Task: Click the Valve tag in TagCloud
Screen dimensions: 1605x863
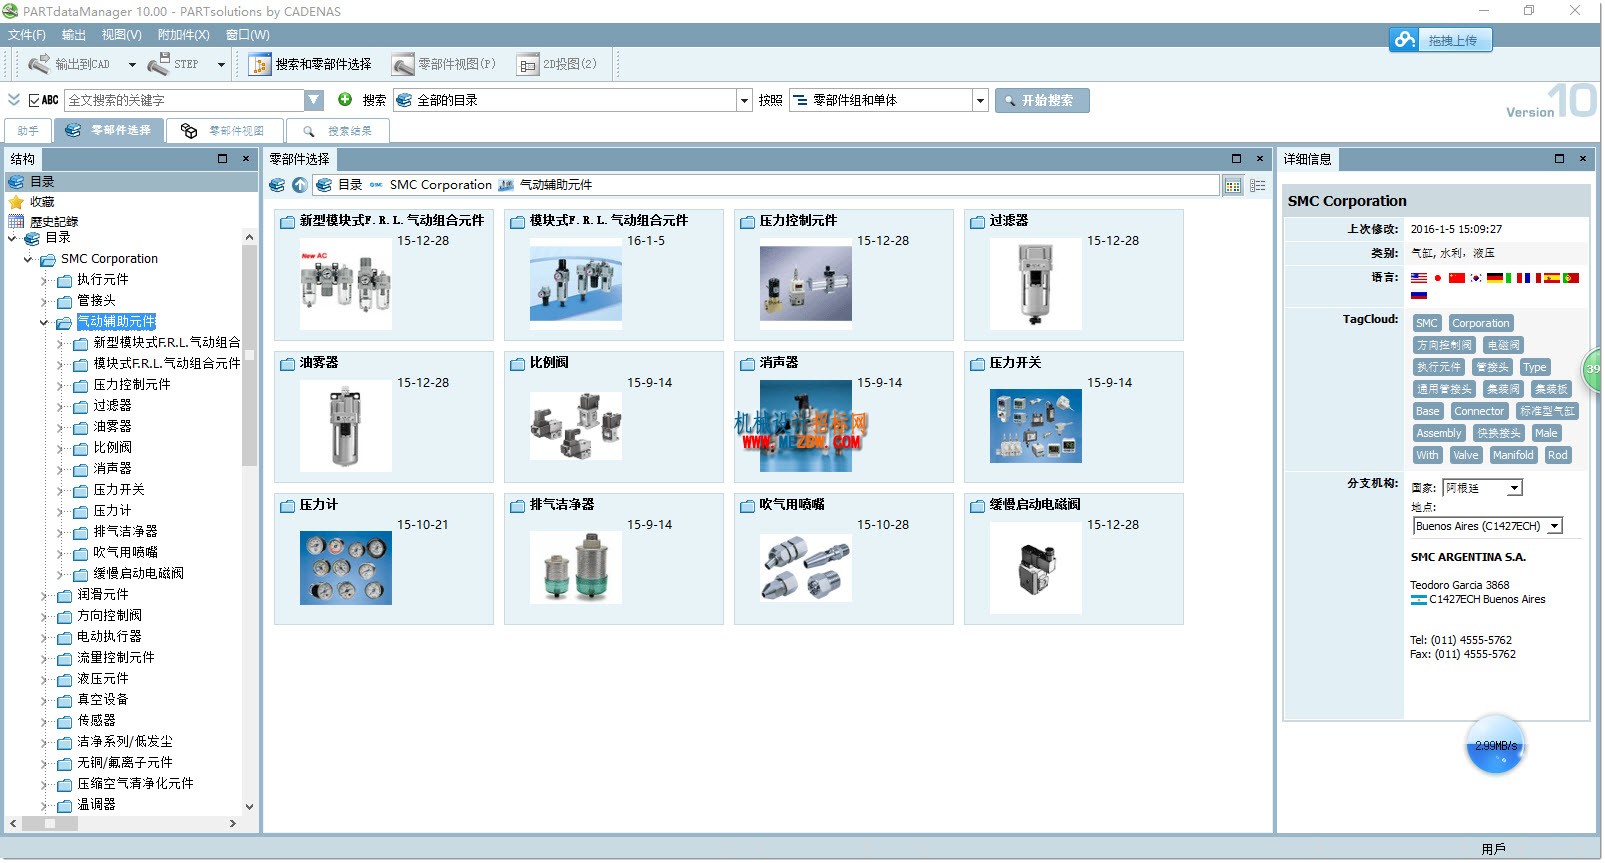Action: 1466,455
